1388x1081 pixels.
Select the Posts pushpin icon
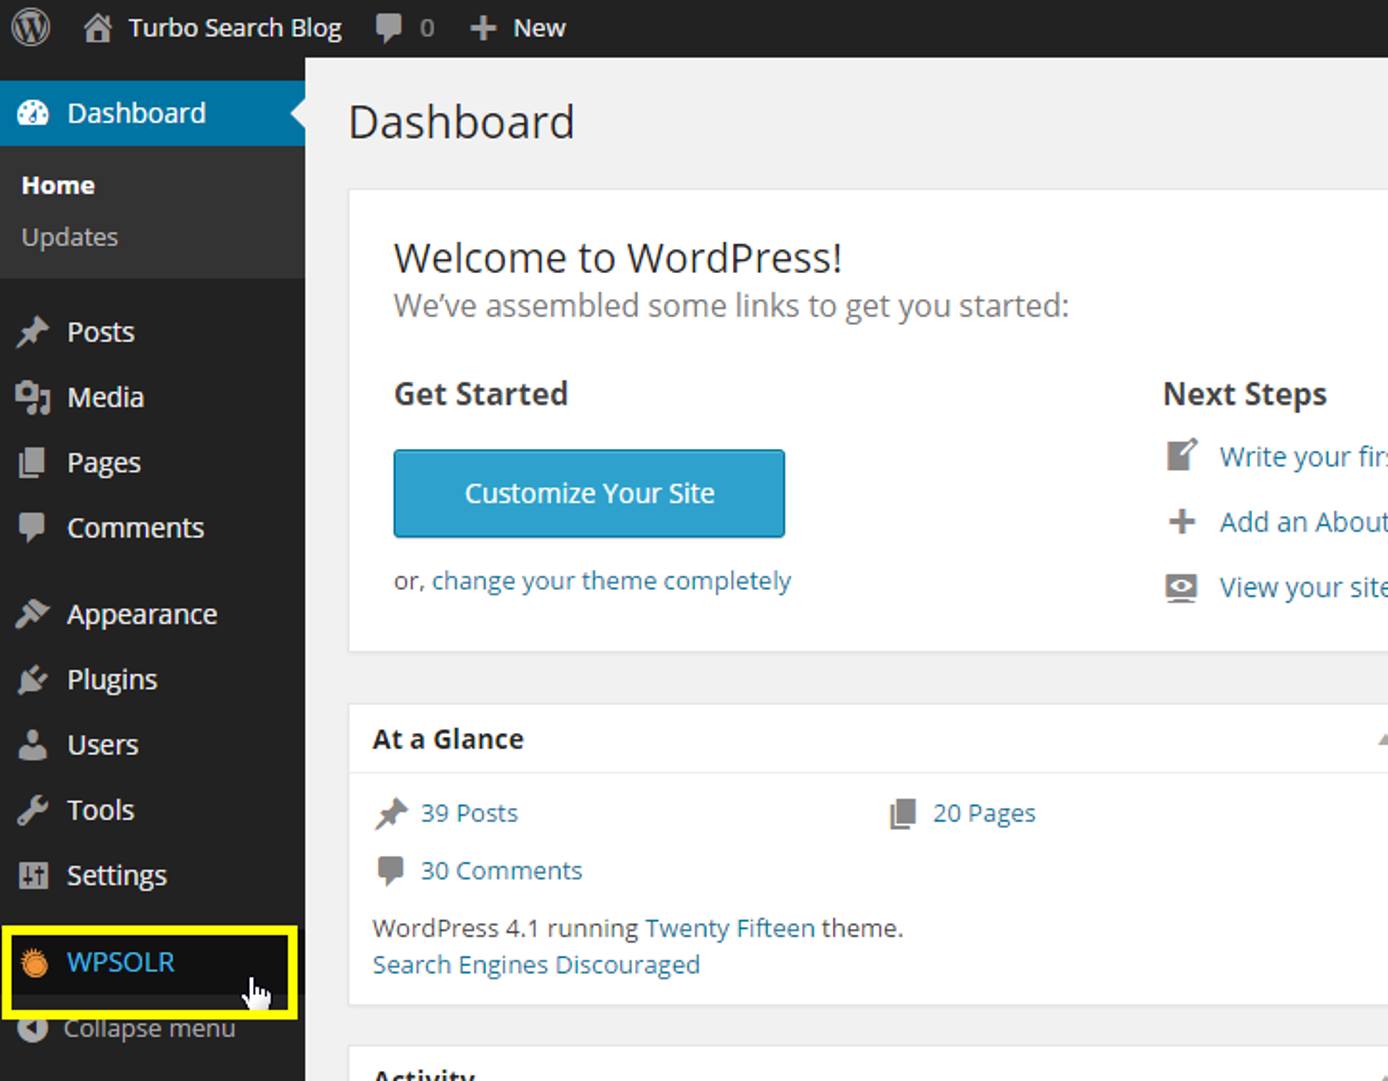tap(33, 331)
